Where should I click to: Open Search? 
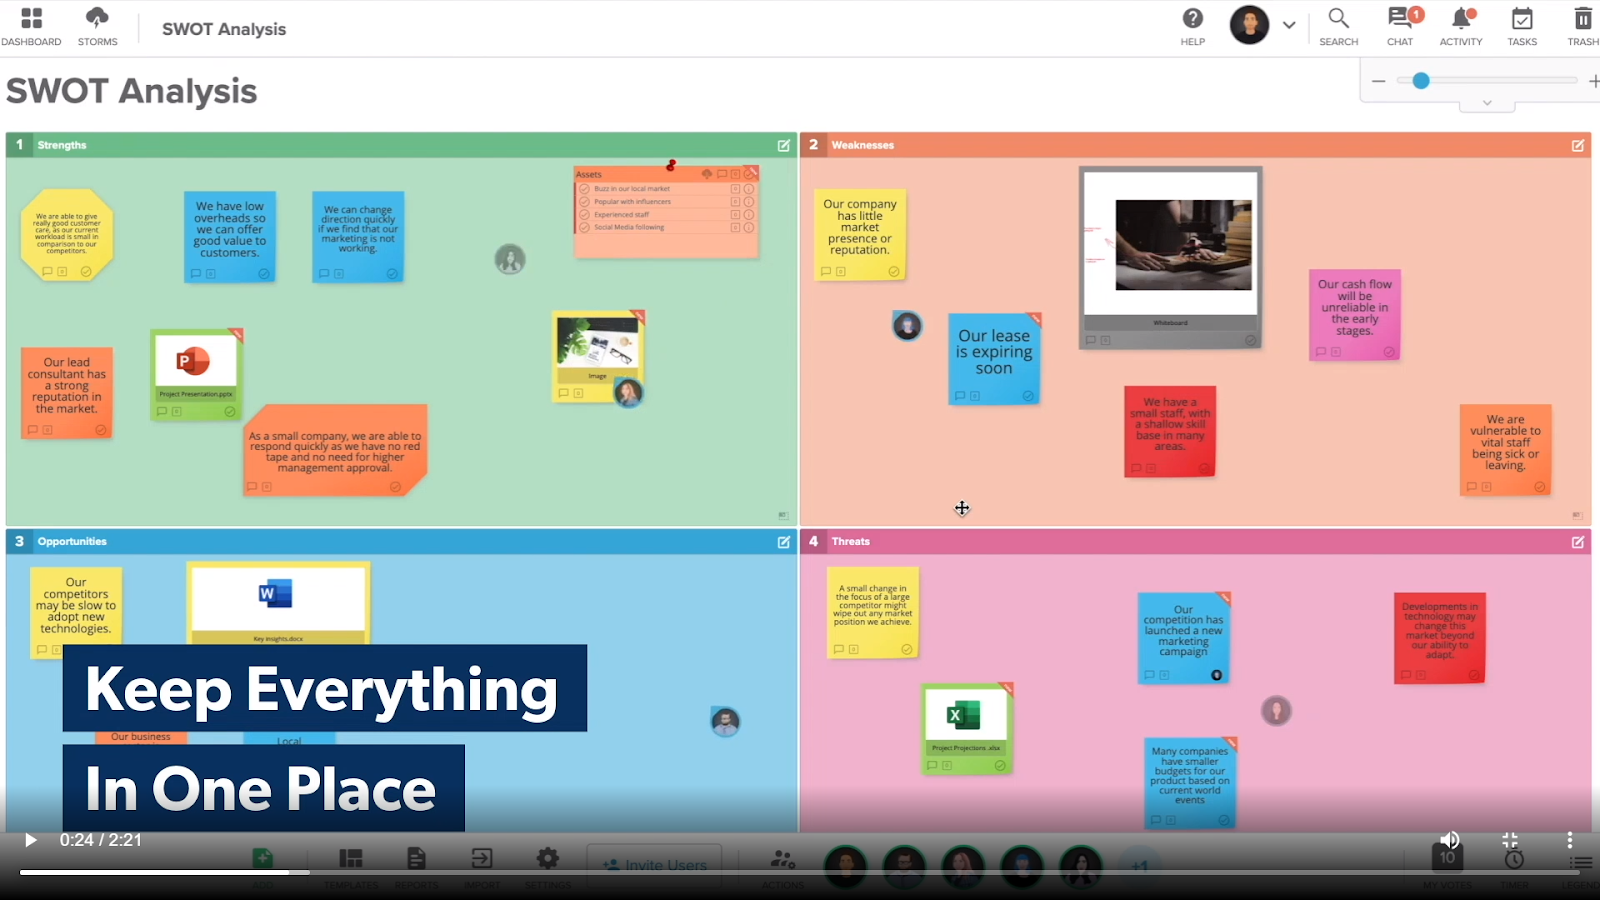tap(1338, 27)
